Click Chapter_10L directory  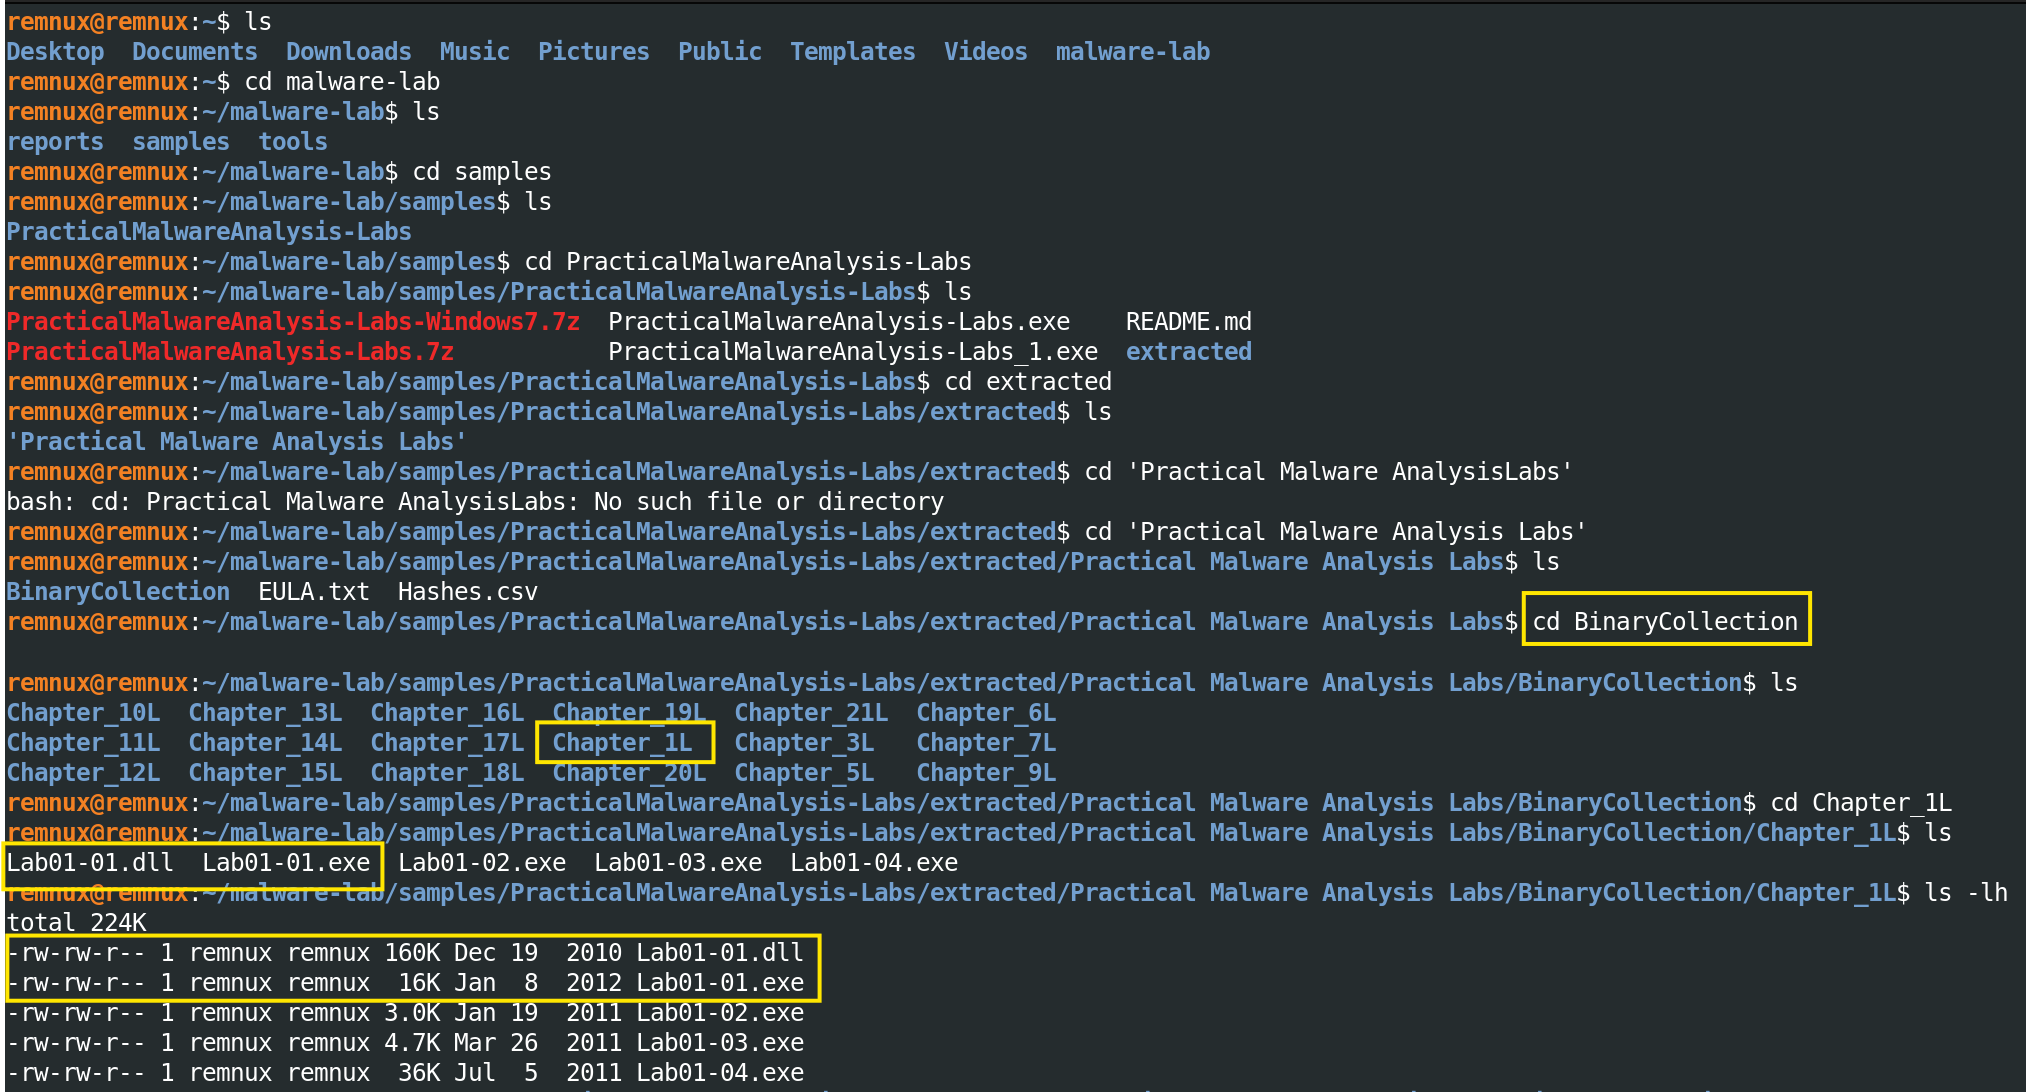click(x=83, y=713)
